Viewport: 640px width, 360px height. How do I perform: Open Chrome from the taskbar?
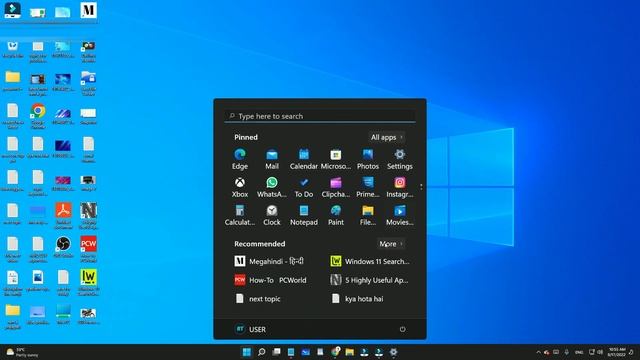coord(336,352)
